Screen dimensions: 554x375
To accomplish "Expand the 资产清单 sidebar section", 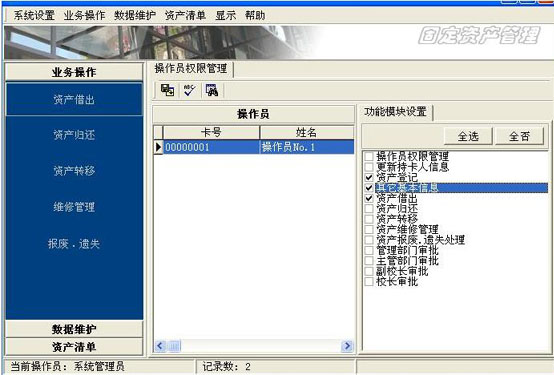I will 74,347.
